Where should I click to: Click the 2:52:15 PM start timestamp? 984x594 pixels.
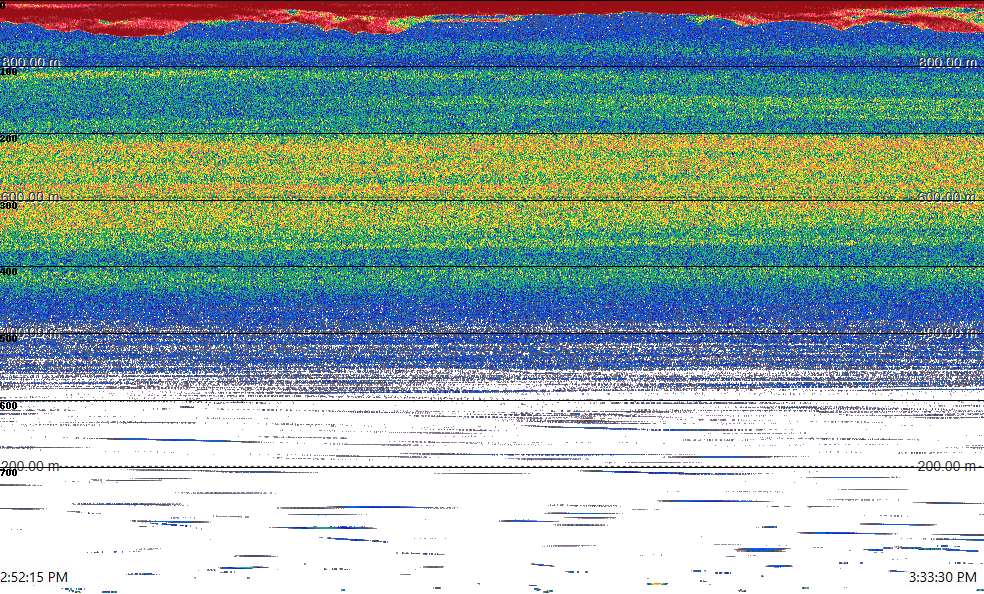[x=34, y=577]
